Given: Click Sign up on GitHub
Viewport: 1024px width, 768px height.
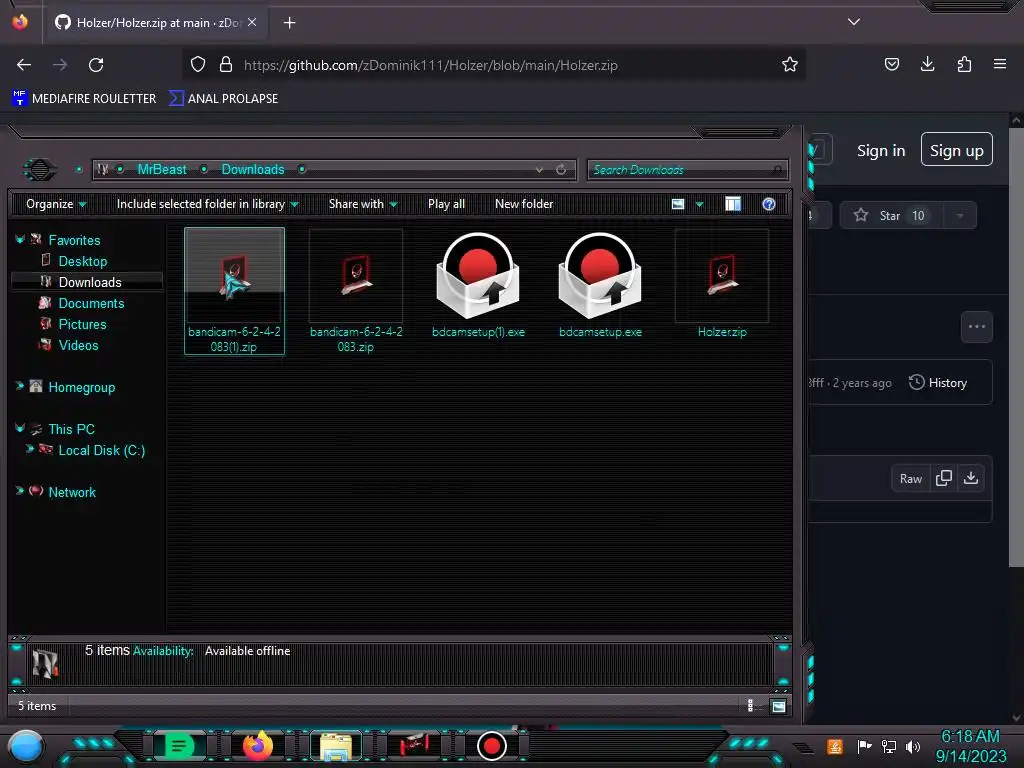Looking at the screenshot, I should tap(957, 150).
